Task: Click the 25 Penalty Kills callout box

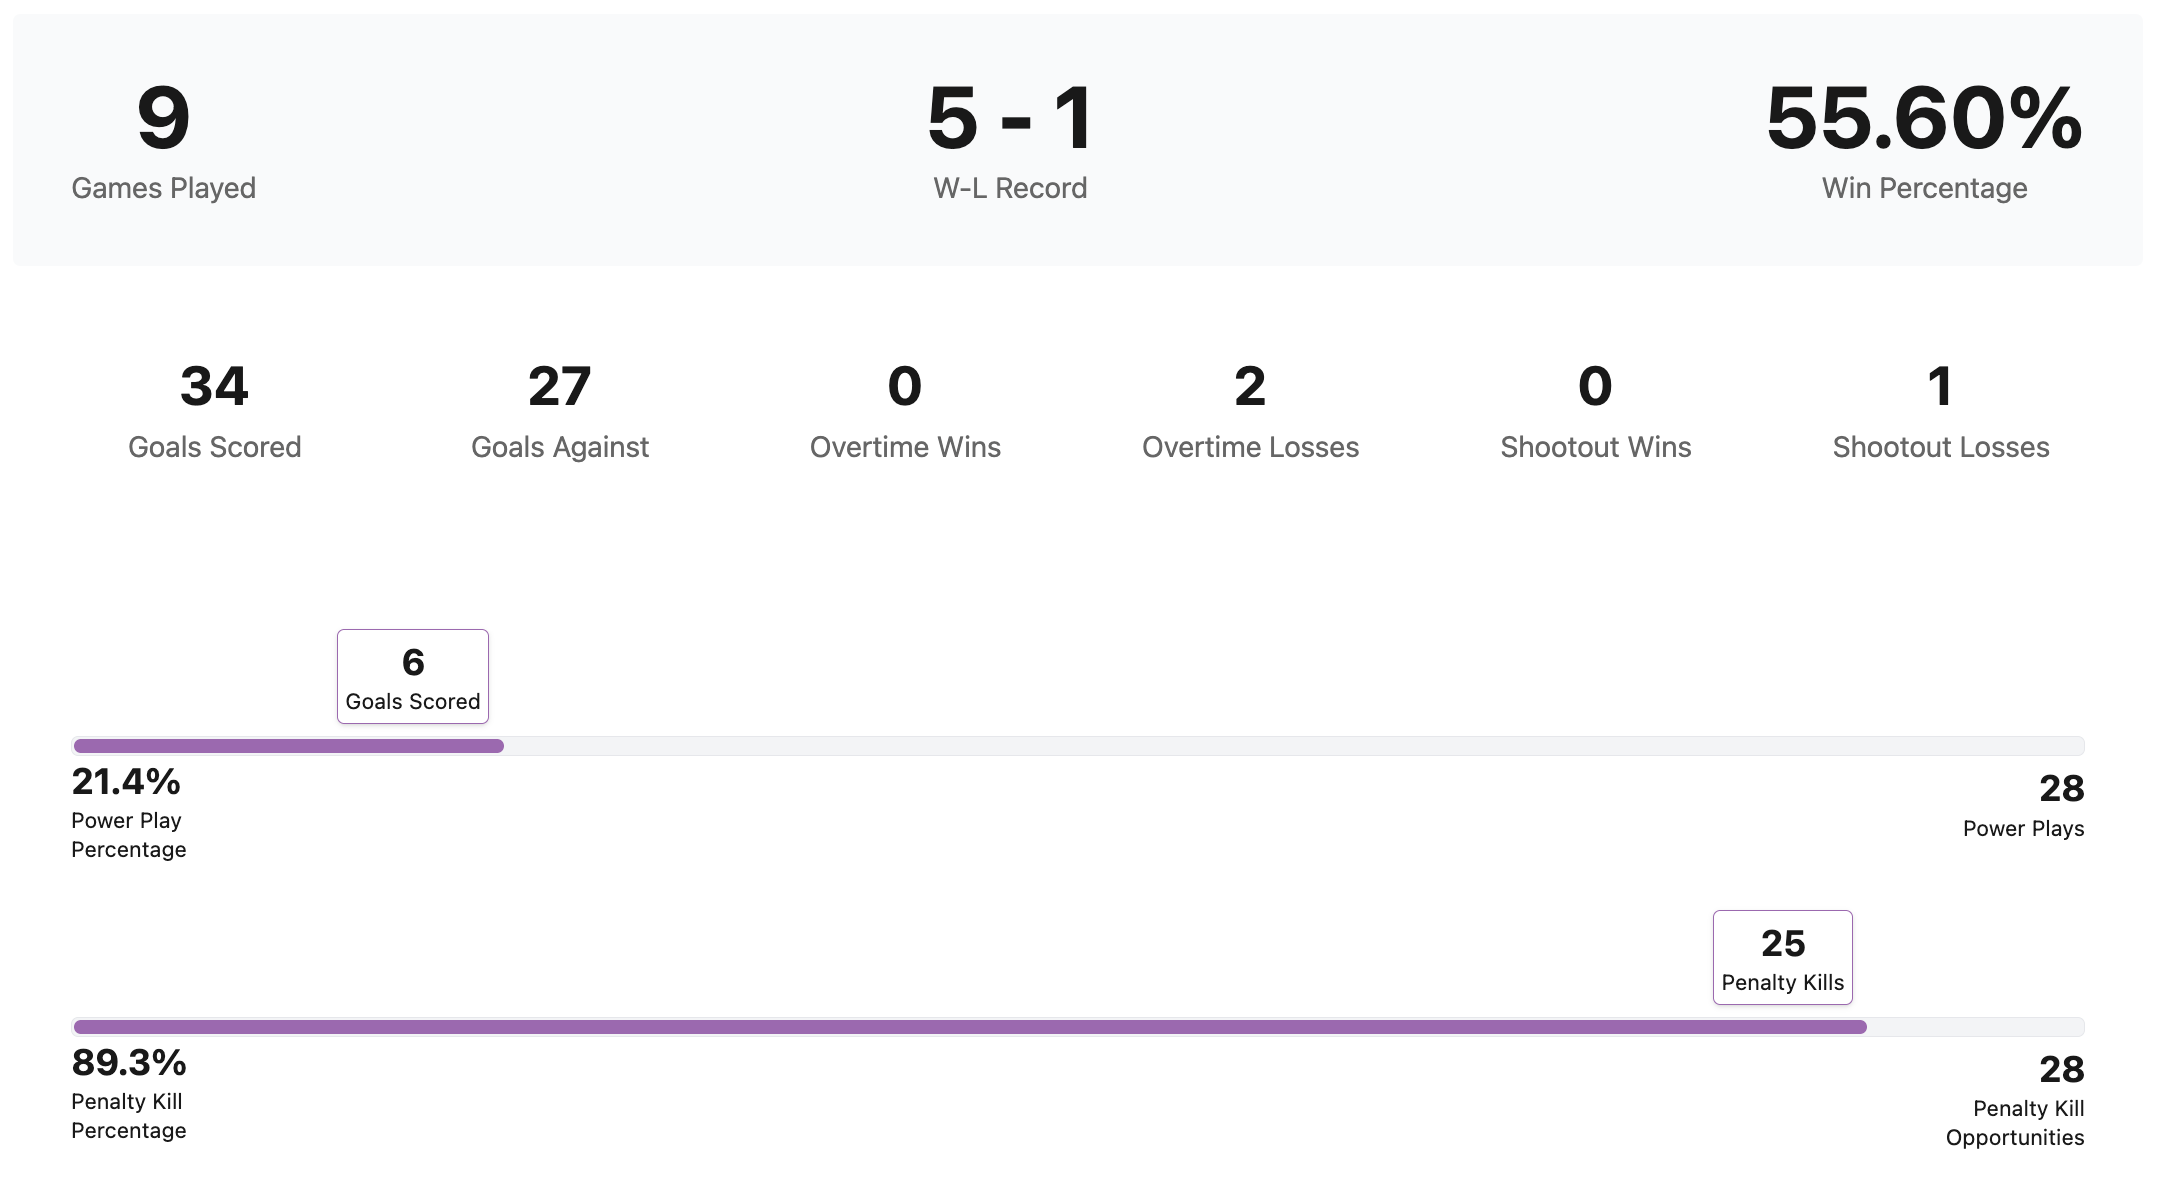Action: [1782, 957]
